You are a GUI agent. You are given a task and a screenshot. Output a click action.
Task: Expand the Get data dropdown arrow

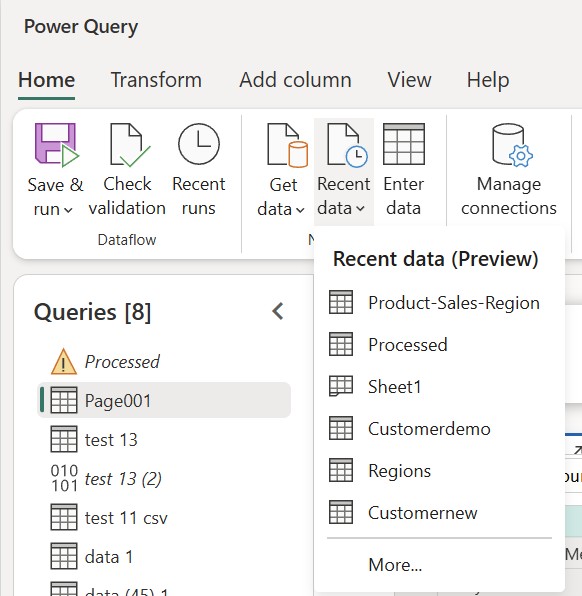click(x=300, y=210)
